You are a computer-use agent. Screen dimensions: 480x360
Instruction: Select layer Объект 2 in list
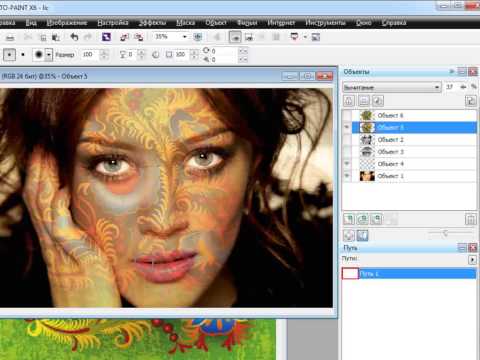[x=414, y=140]
